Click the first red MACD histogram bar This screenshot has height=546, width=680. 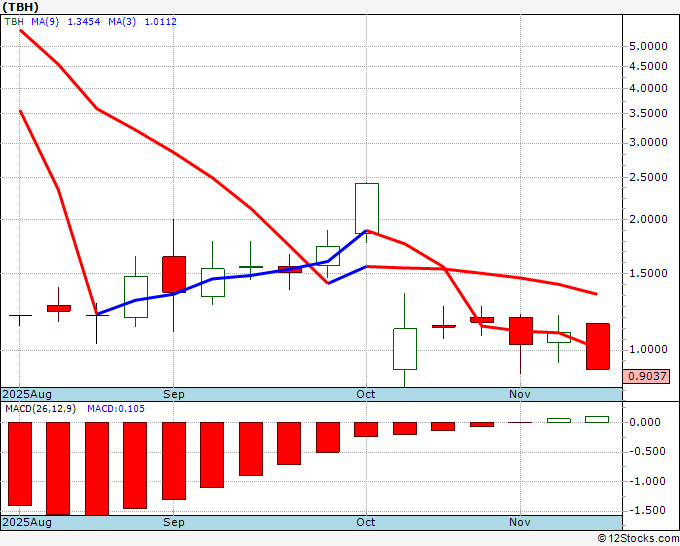20,464
